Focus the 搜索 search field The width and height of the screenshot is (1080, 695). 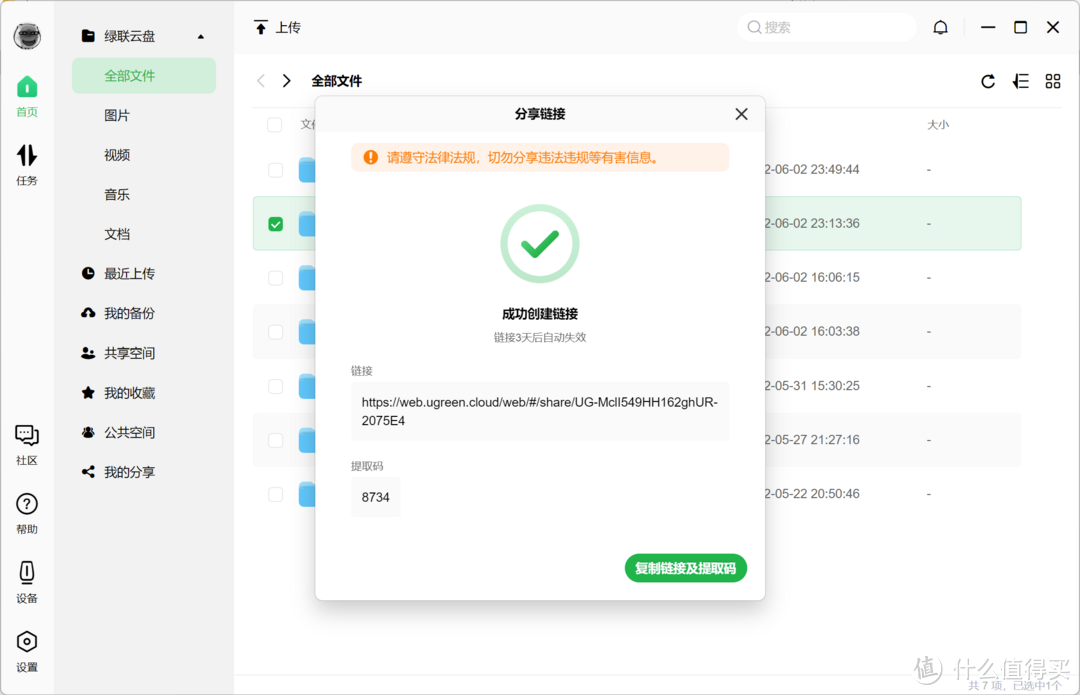pyautogui.click(x=827, y=28)
